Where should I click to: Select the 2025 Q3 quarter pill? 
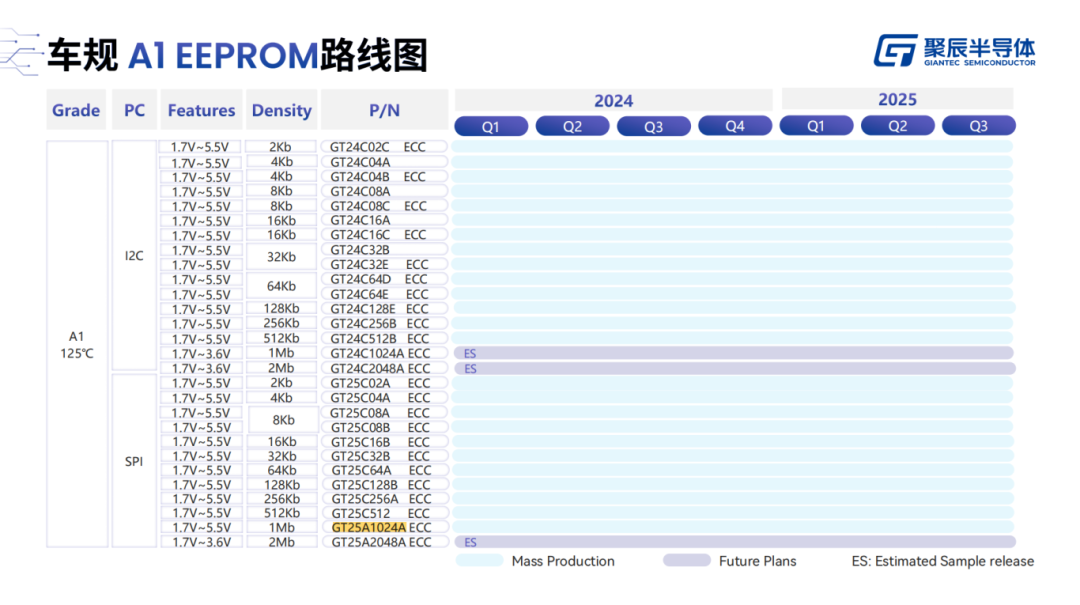click(x=979, y=126)
